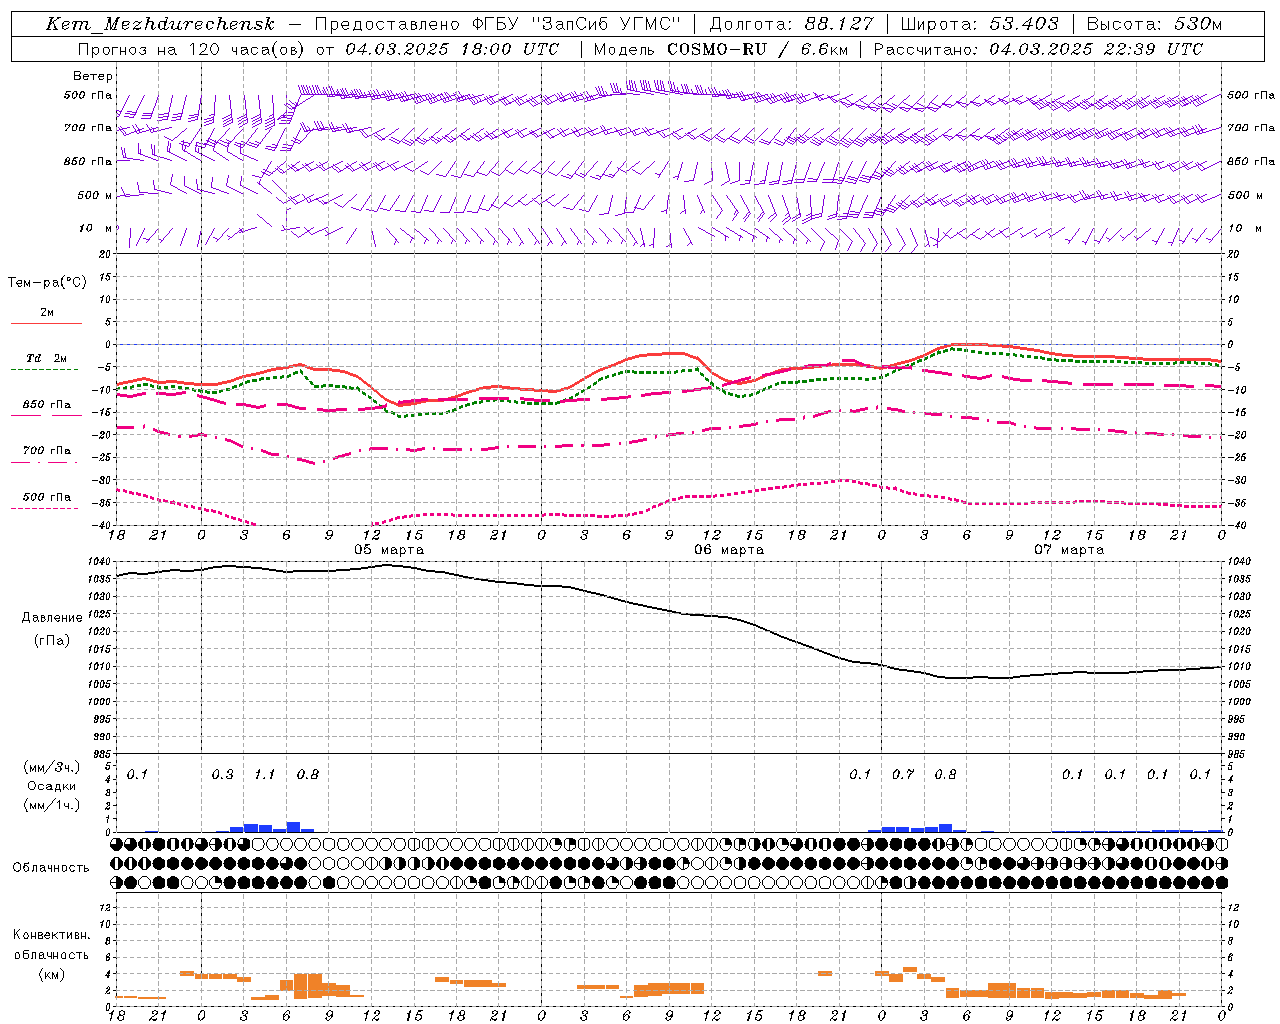Select the 07 марта date label

(1069, 550)
